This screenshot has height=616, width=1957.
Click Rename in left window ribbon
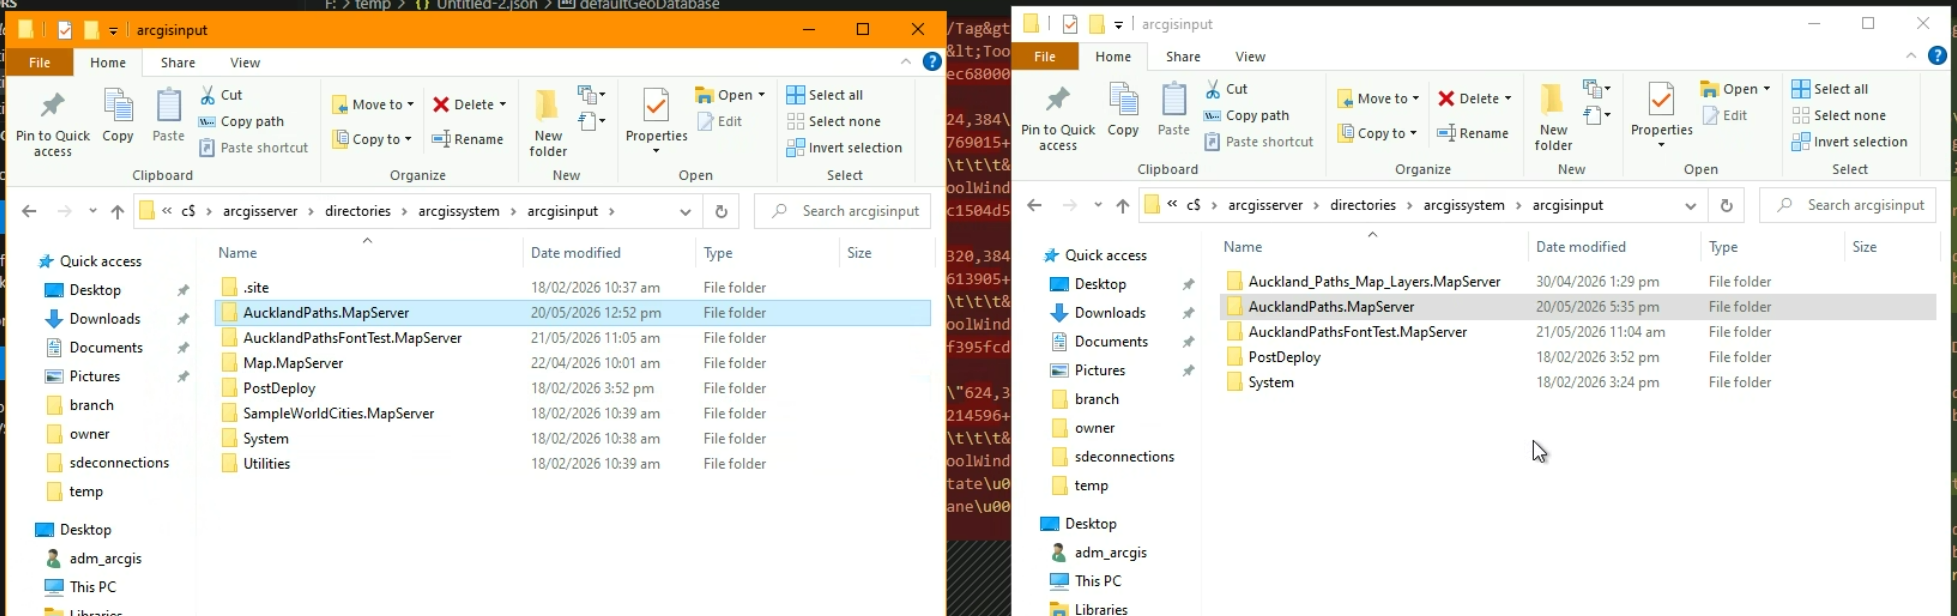tap(468, 139)
